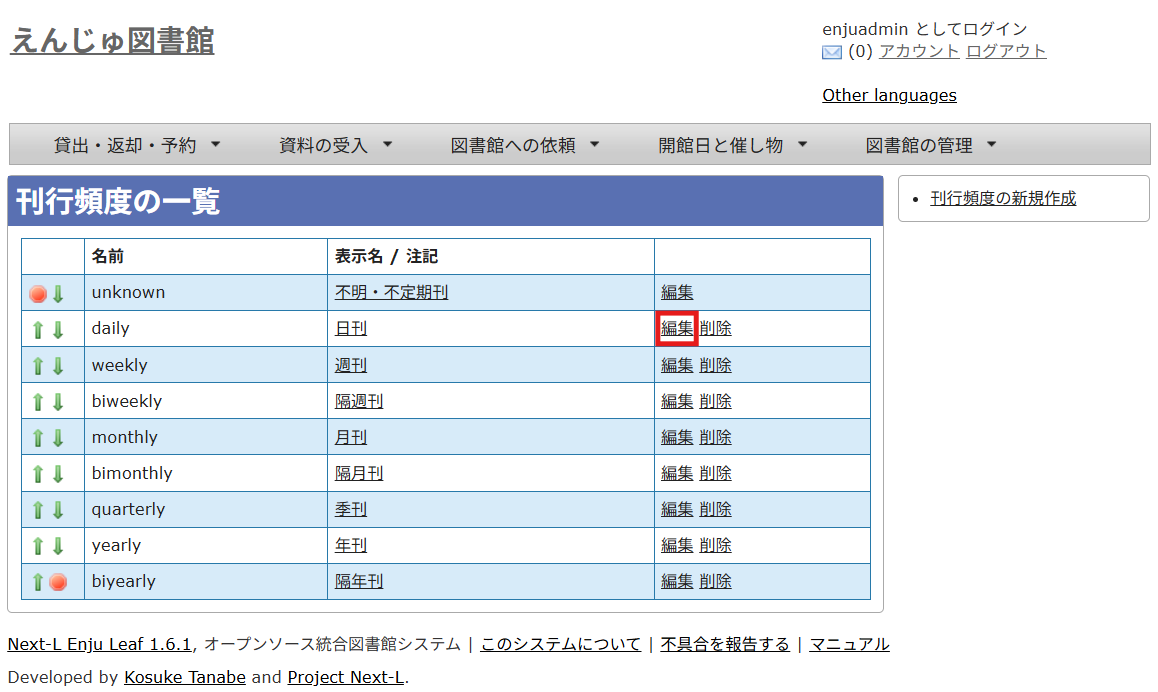This screenshot has height=692, width=1158.
Task: Open Other languages link
Action: pyautogui.click(x=889, y=95)
